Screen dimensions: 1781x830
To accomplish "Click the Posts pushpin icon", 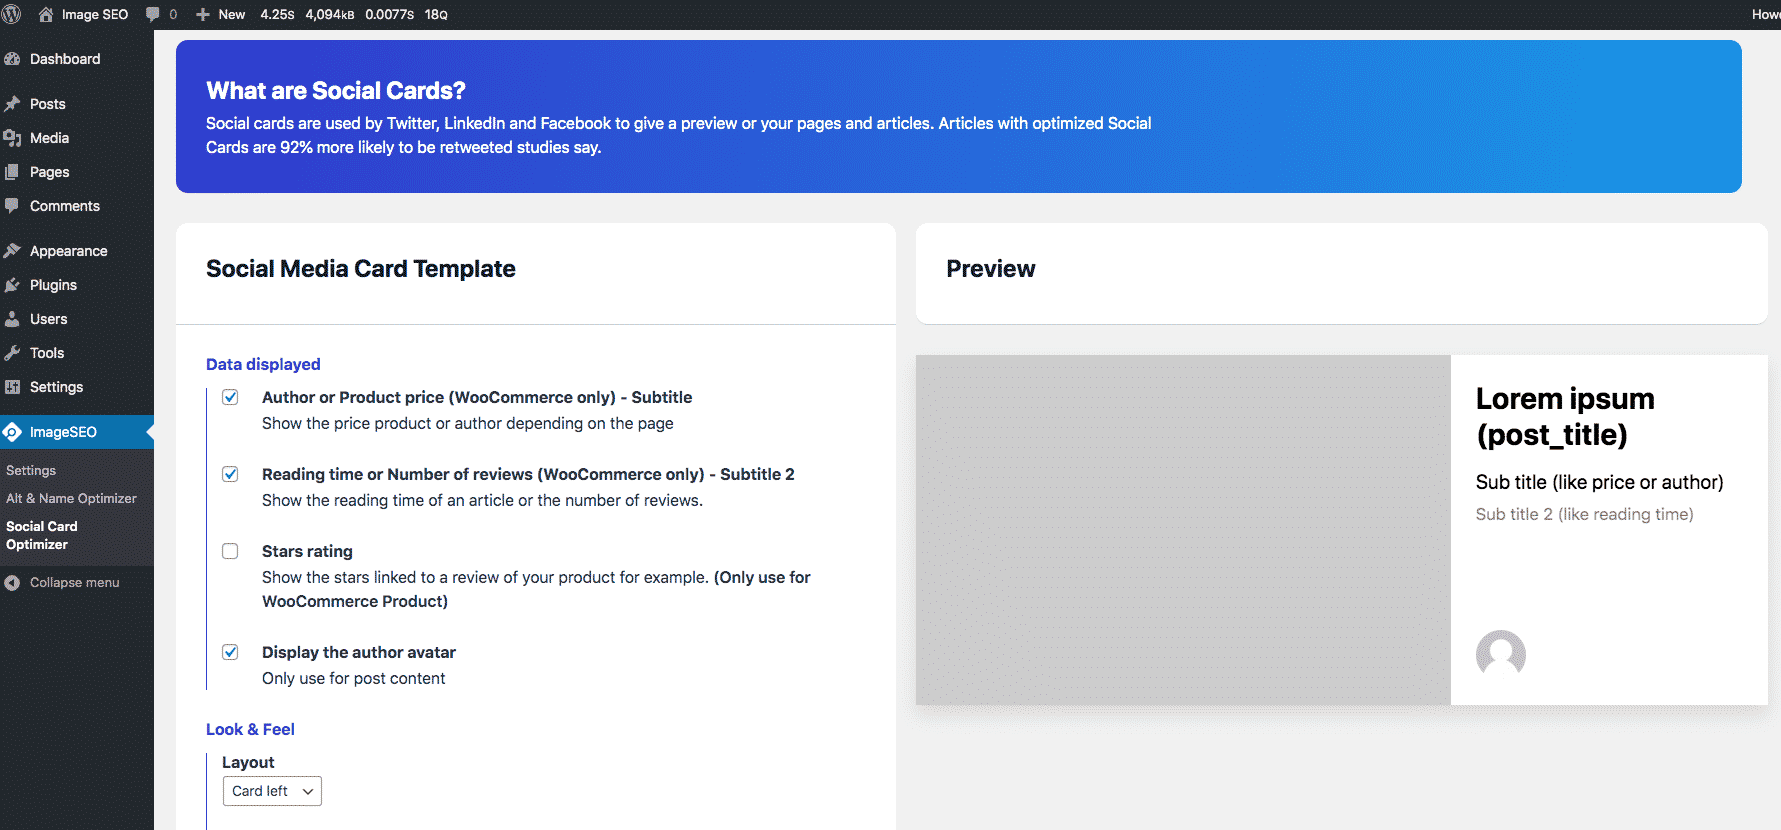I will pos(12,104).
